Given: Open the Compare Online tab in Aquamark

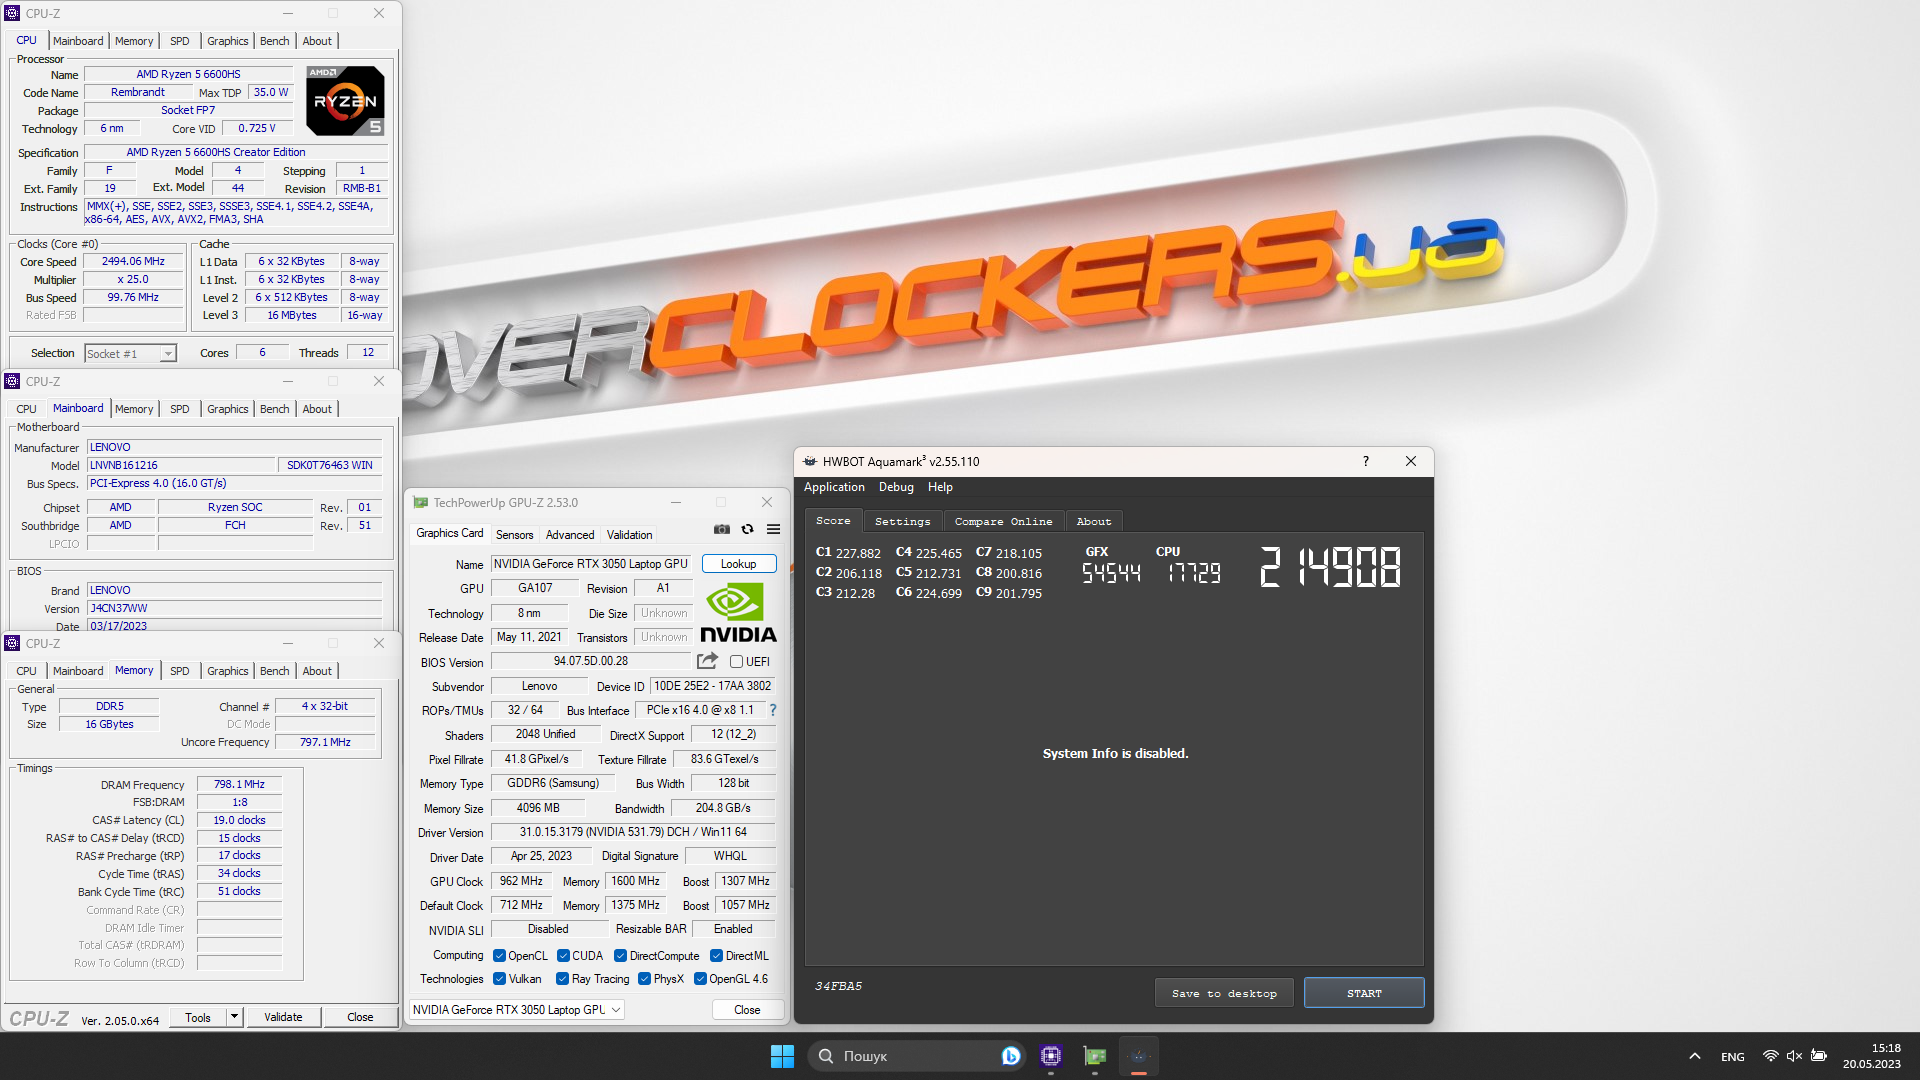Looking at the screenshot, I should point(1003,521).
